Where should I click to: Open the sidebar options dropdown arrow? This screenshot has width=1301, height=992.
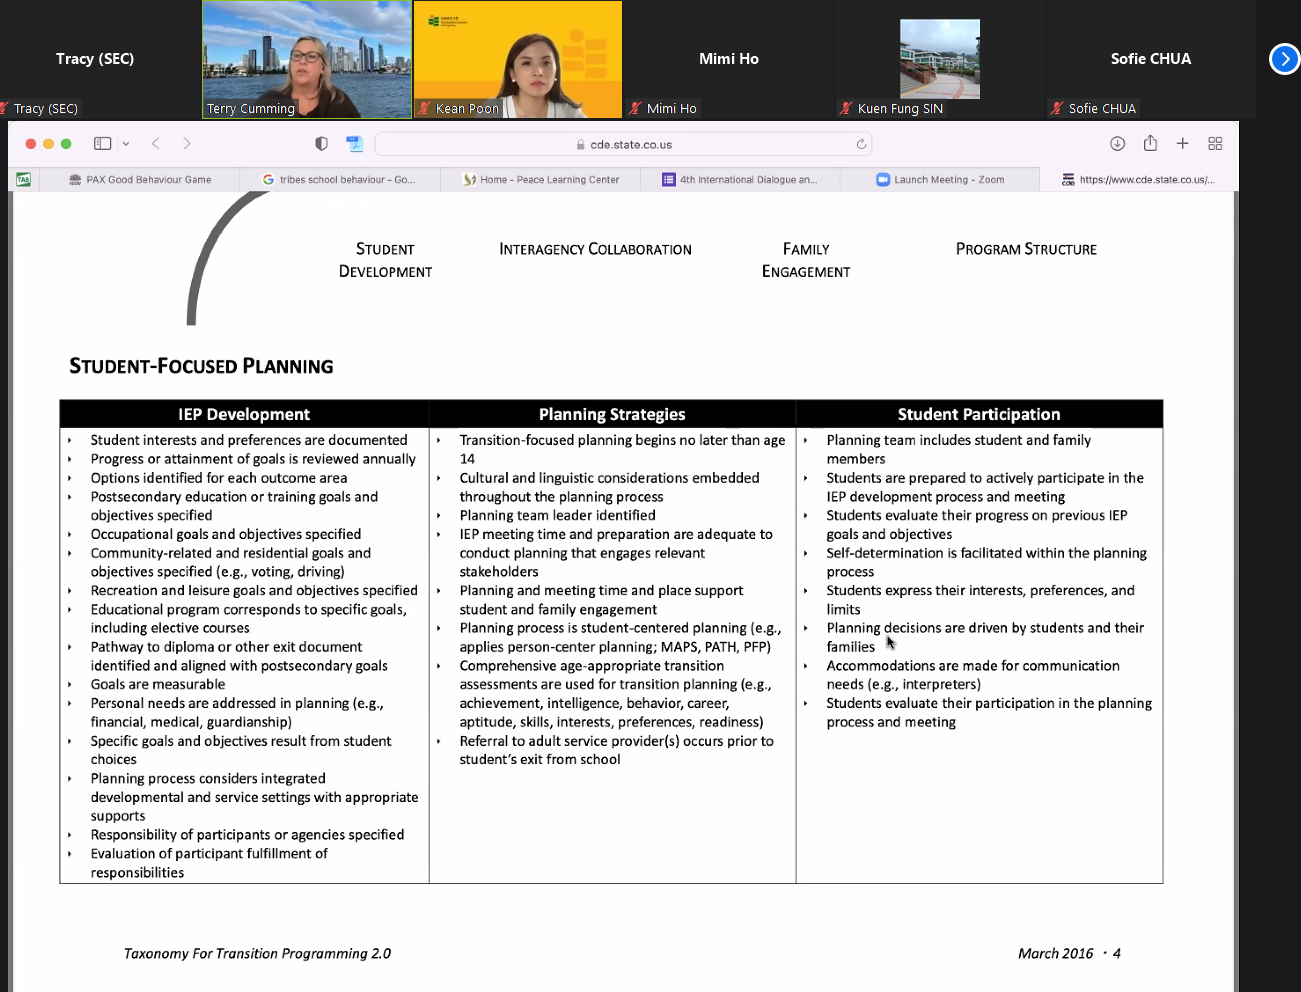click(x=126, y=144)
